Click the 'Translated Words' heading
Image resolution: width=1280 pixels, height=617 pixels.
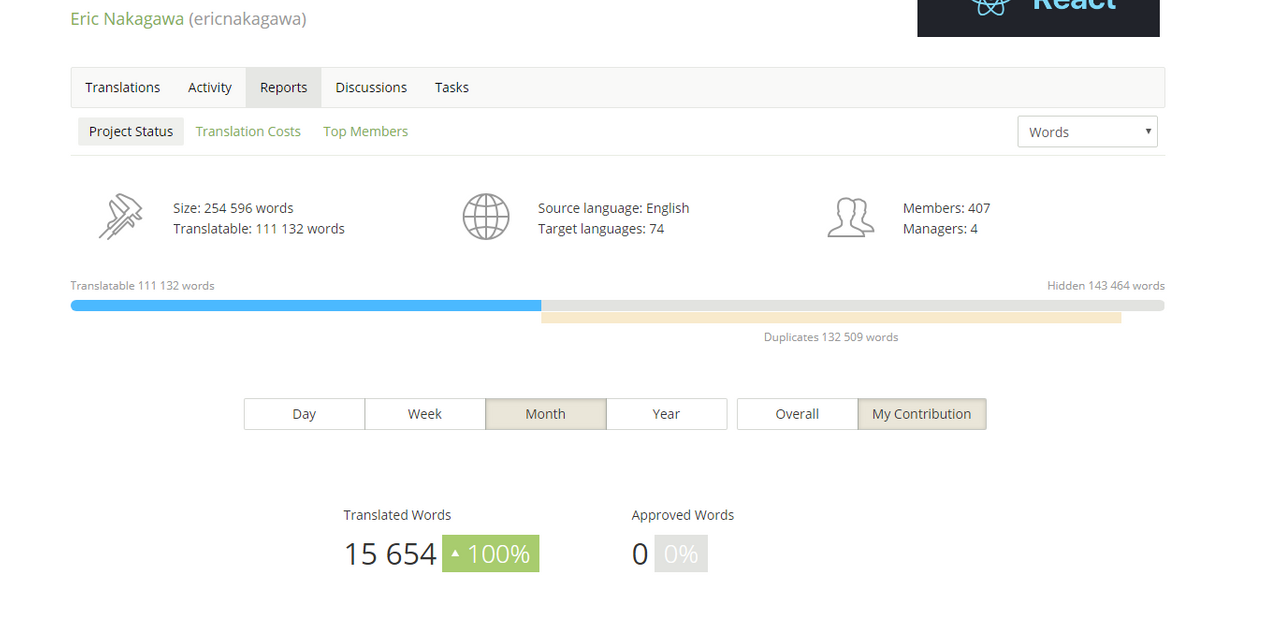397,515
